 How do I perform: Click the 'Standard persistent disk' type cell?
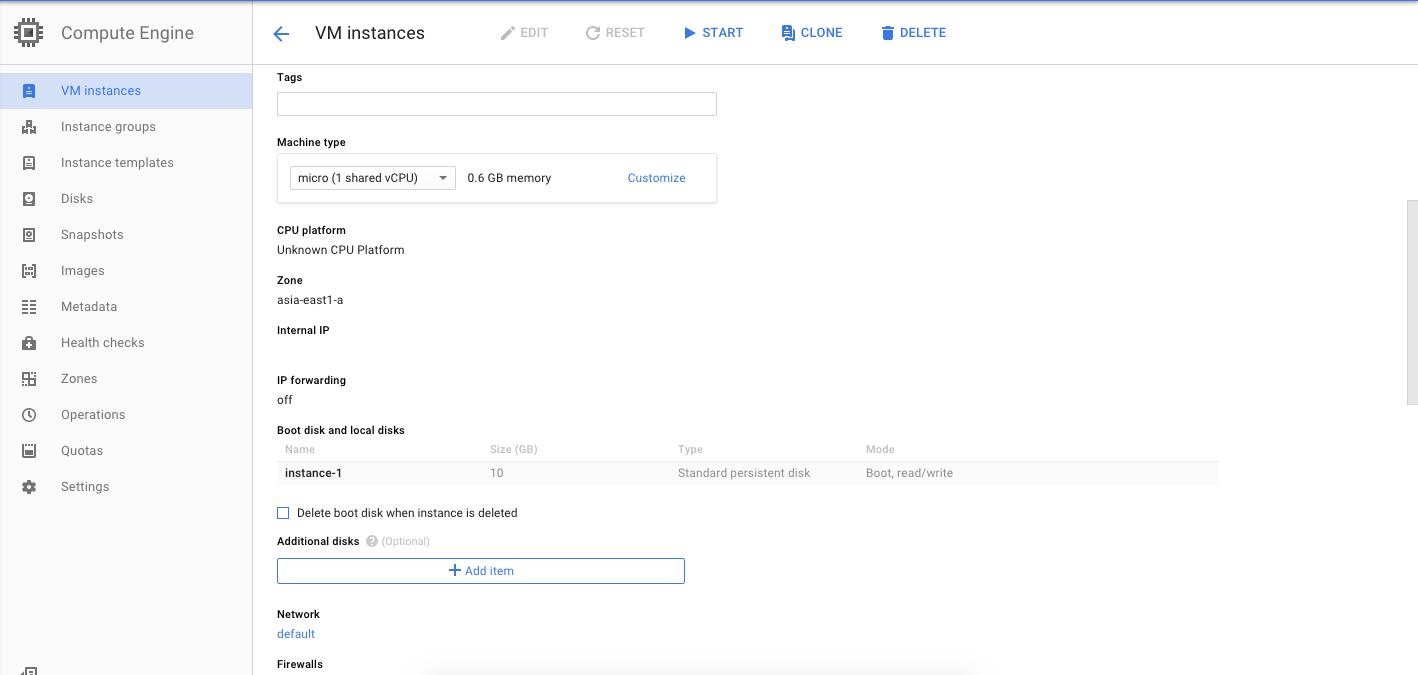point(744,473)
